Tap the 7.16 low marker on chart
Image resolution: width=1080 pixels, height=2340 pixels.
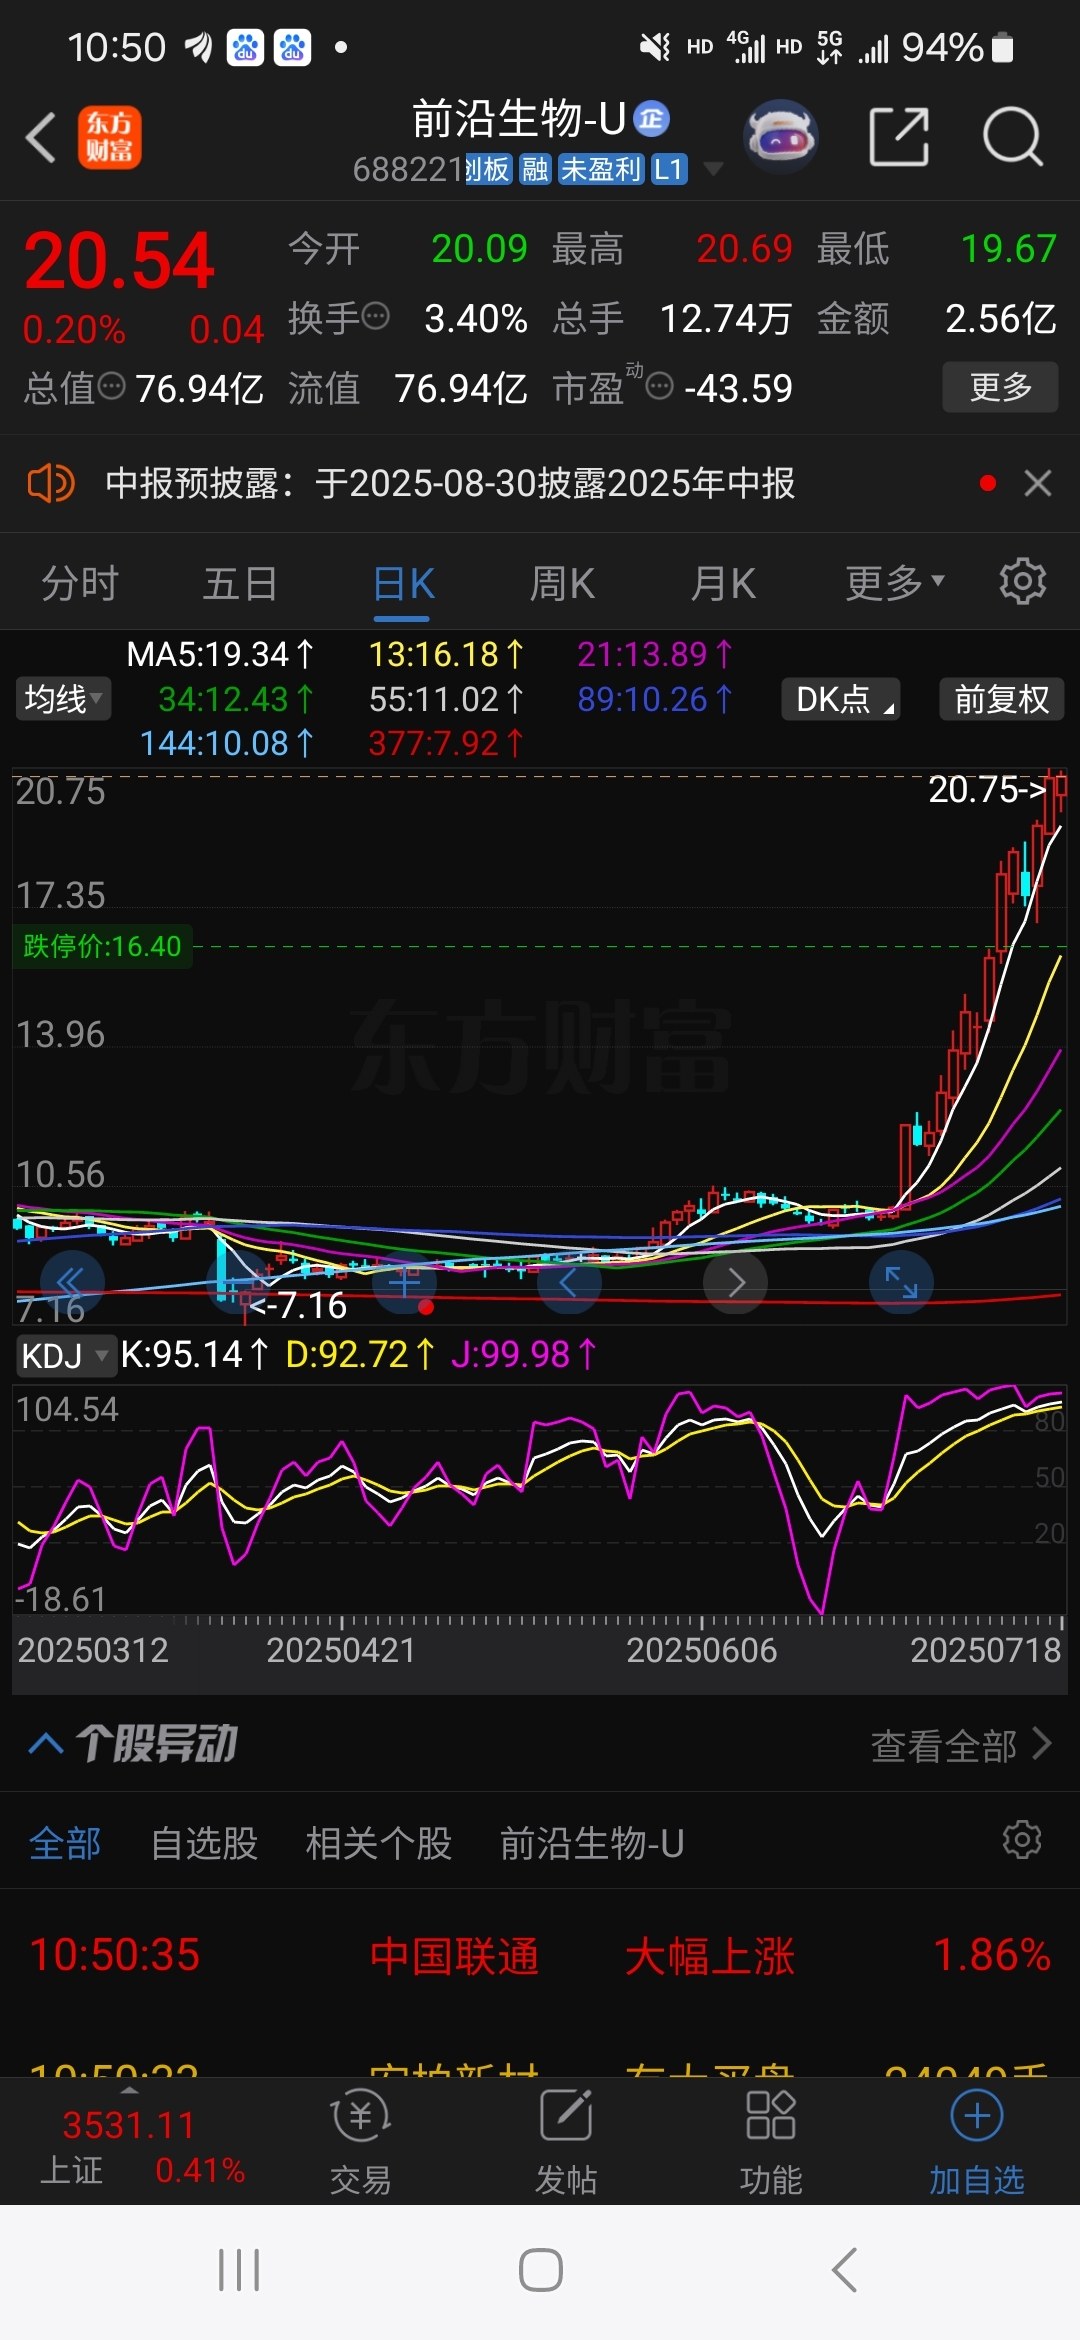pyautogui.click(x=297, y=1305)
